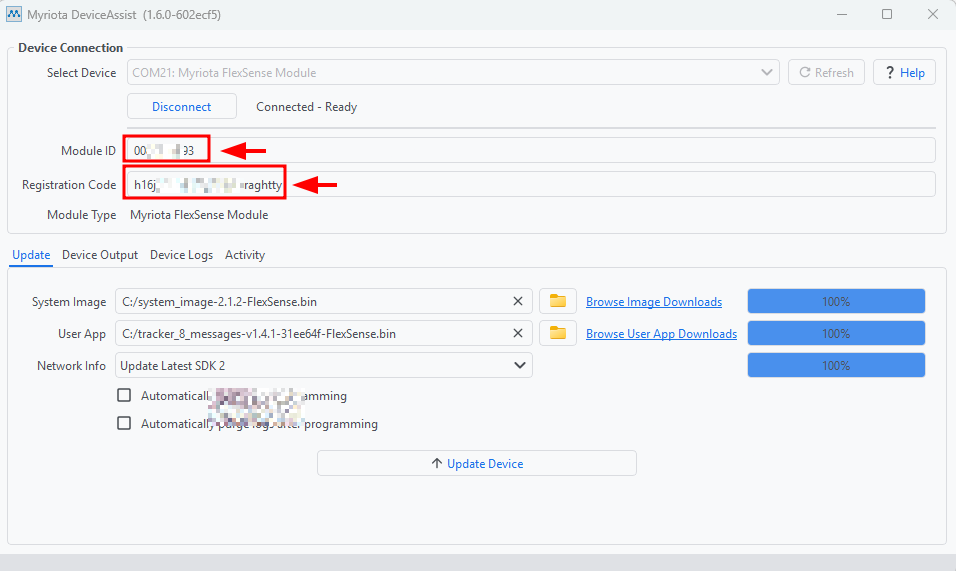Open folder browser for System Image

click(x=558, y=301)
